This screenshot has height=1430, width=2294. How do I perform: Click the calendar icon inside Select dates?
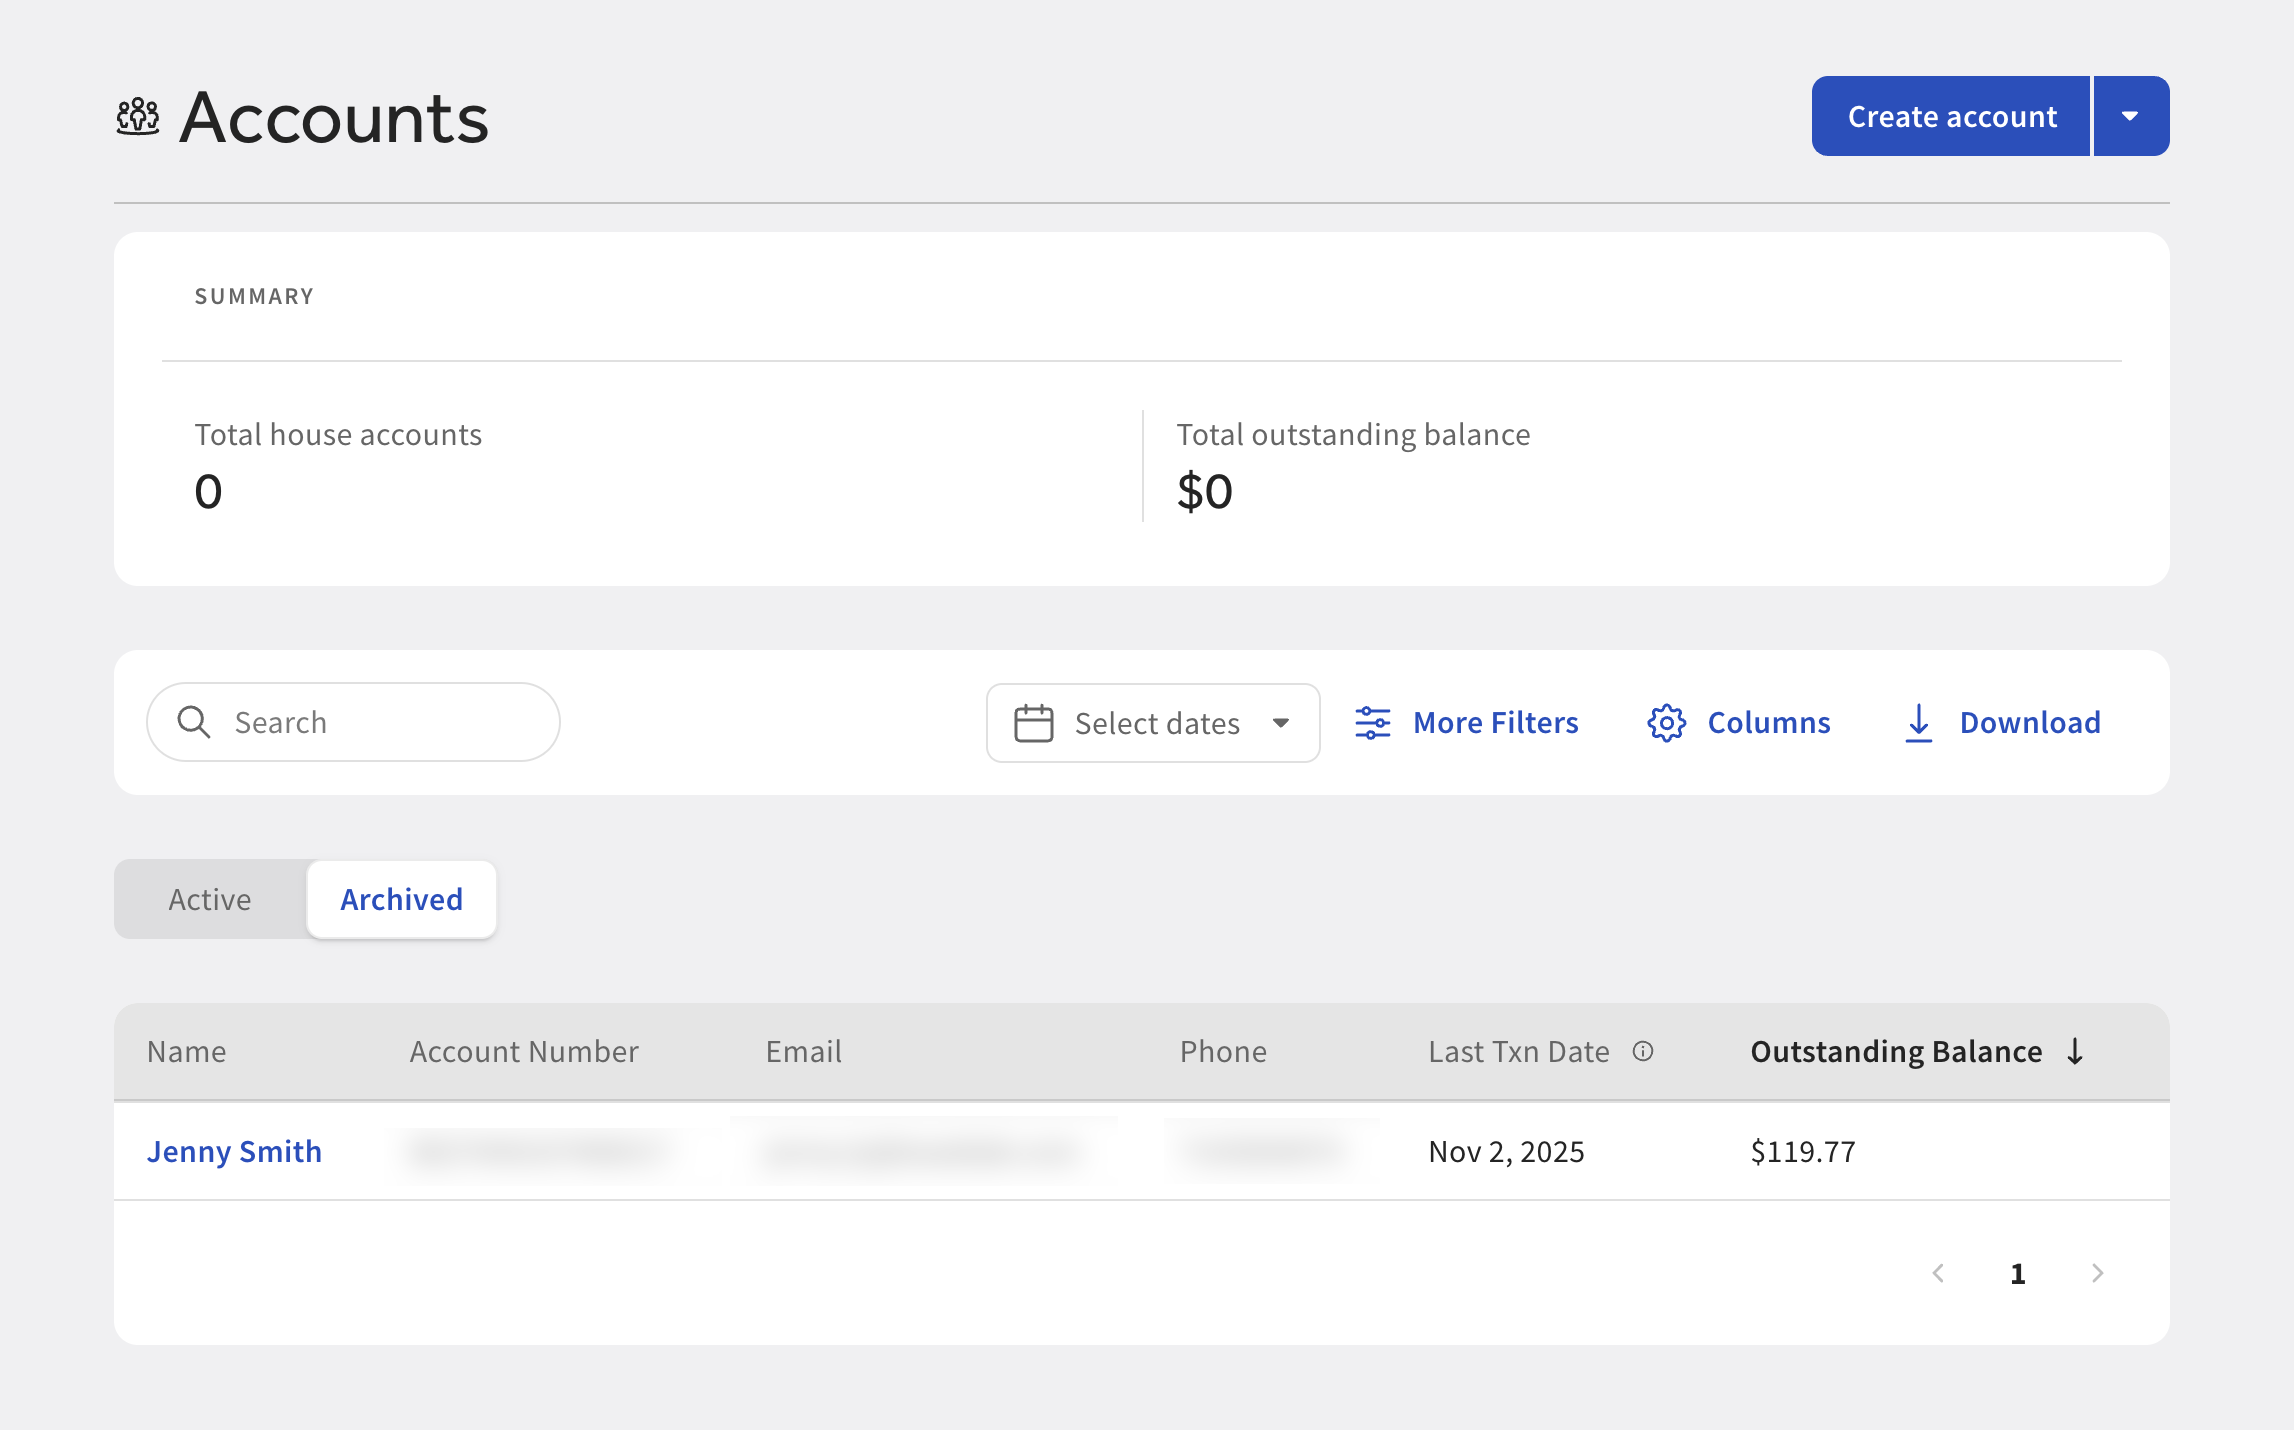[1032, 722]
